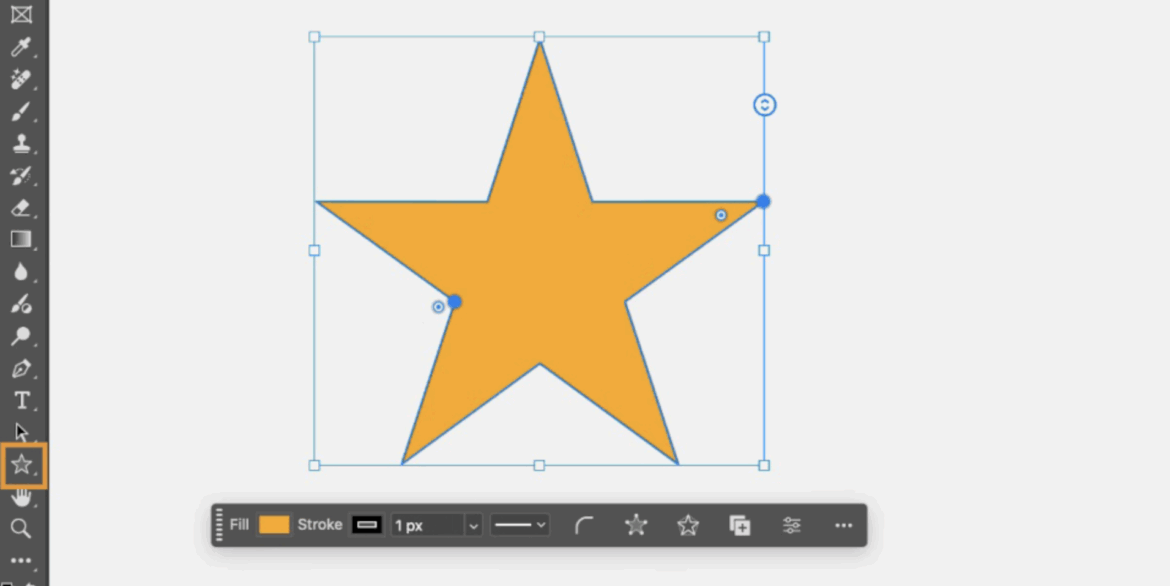Activate the Zoom magnifier tool

tap(20, 528)
